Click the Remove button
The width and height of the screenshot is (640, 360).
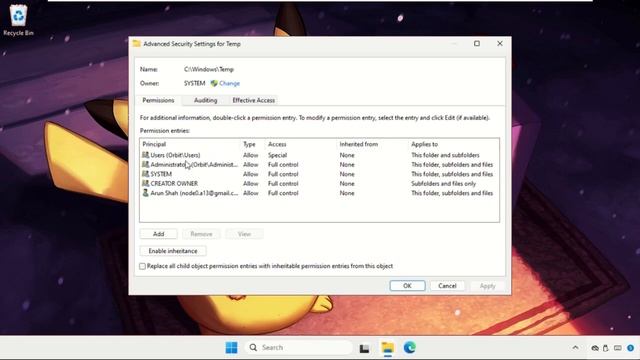pyautogui.click(x=201, y=234)
